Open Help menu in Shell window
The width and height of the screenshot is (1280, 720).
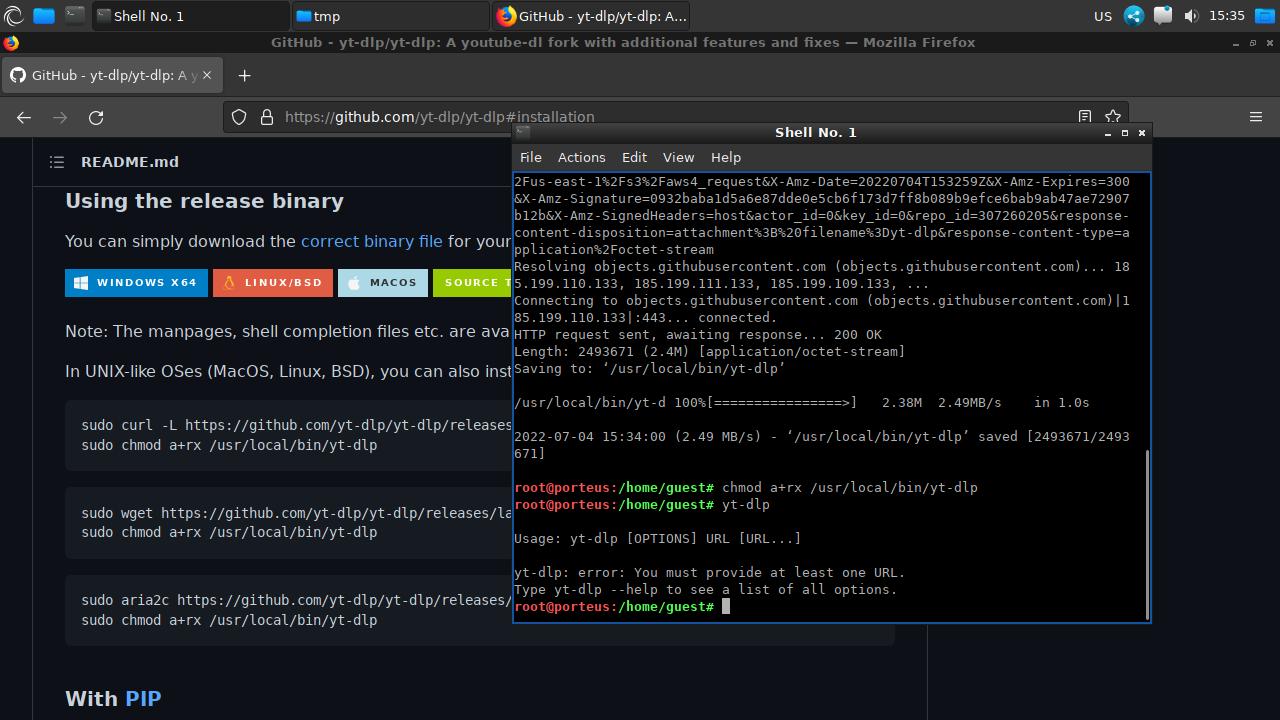pyautogui.click(x=726, y=157)
